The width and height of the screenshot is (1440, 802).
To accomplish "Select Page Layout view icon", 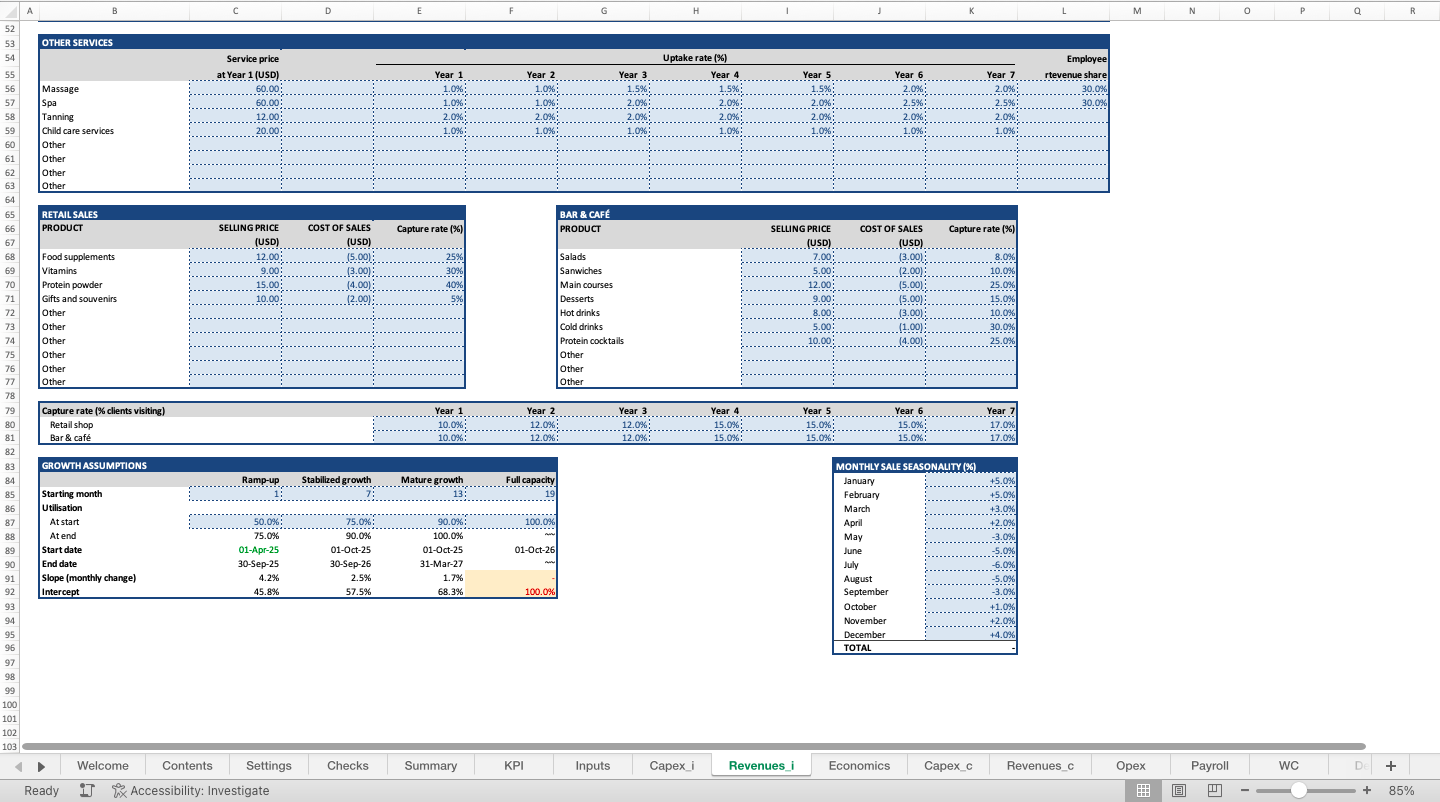I will coord(1180,790).
